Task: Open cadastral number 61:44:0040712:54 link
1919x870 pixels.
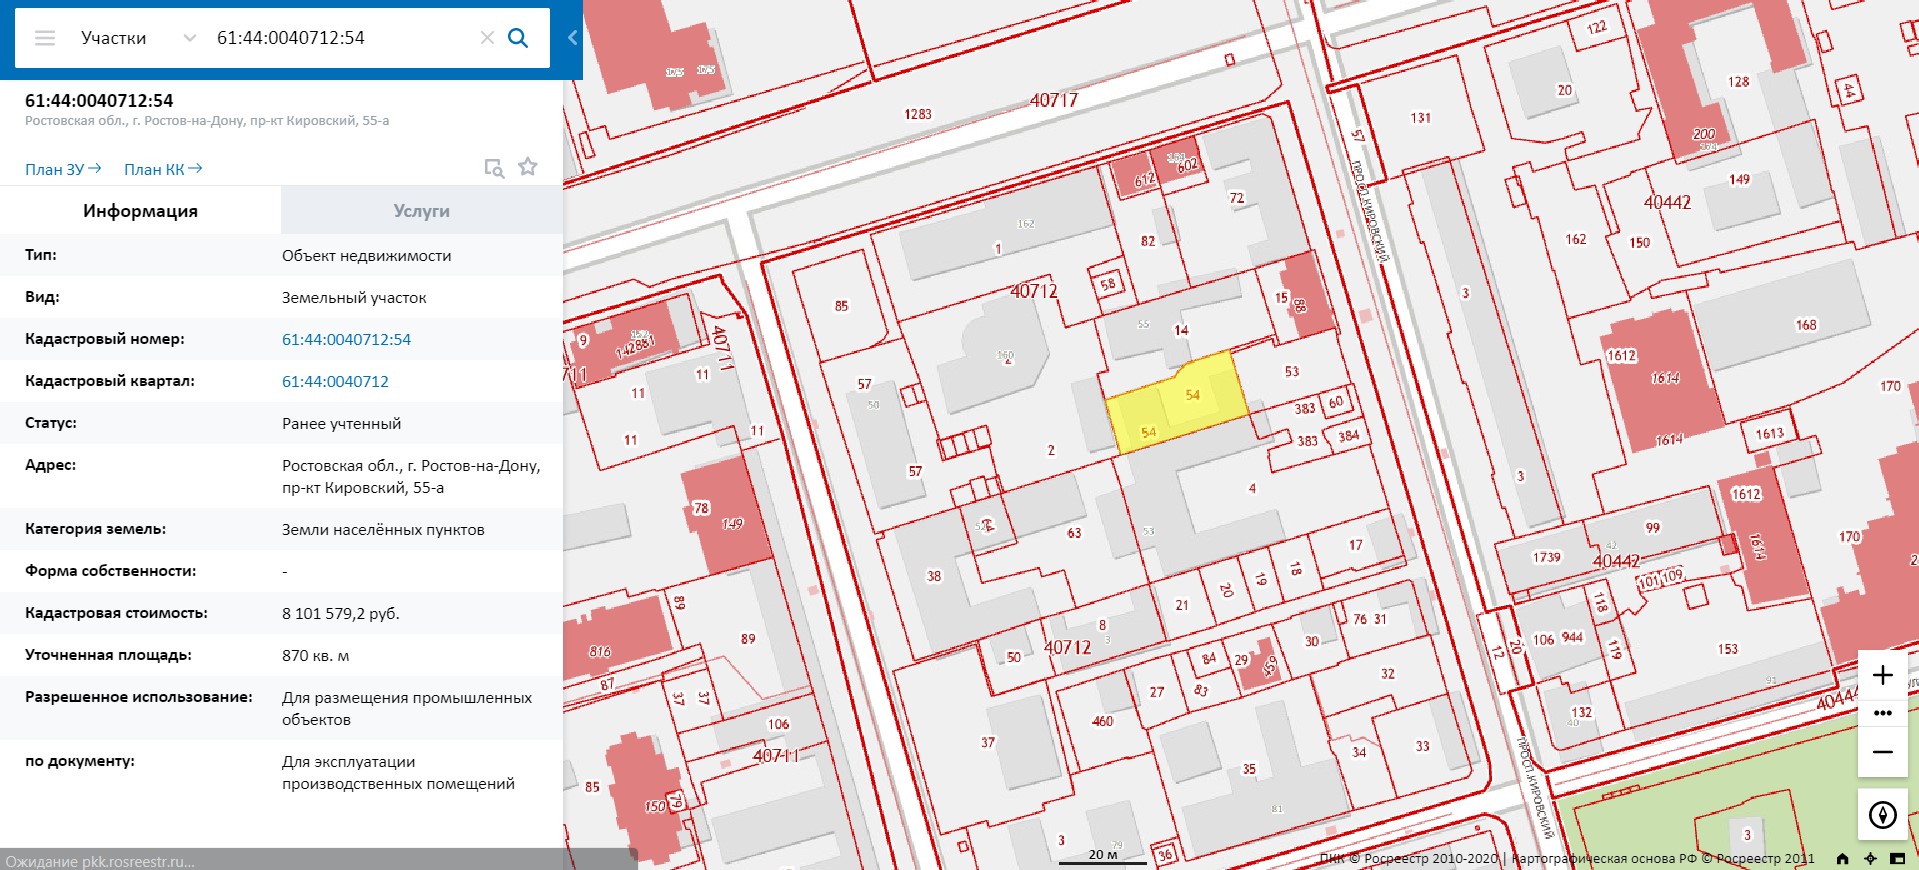Action: [346, 339]
